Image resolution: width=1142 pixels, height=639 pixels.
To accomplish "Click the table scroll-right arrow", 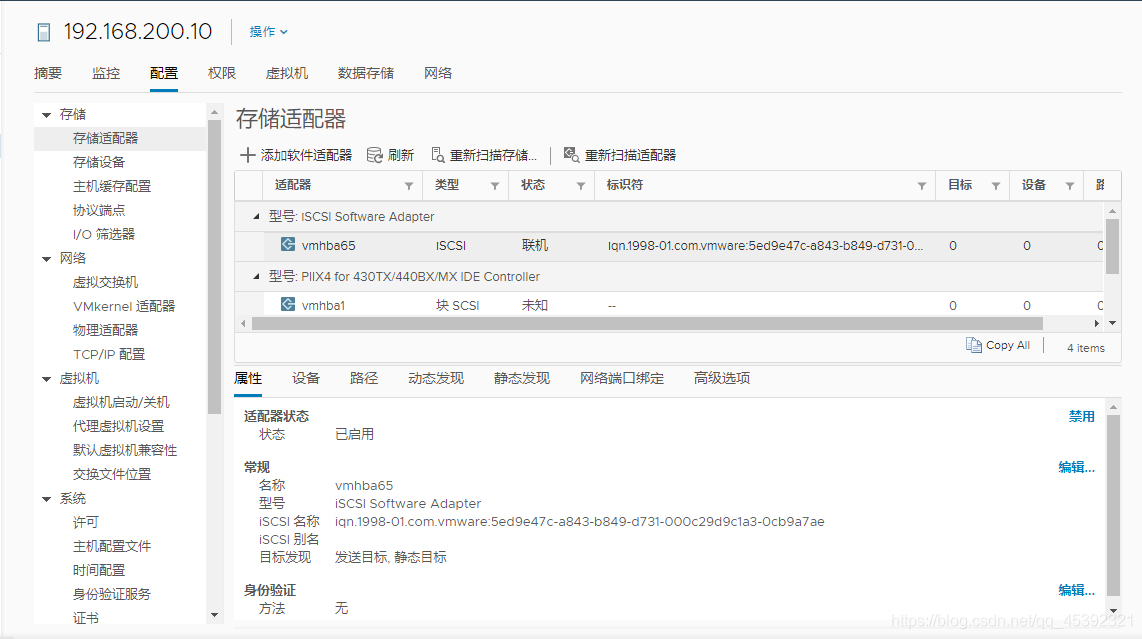I will (x=1097, y=324).
